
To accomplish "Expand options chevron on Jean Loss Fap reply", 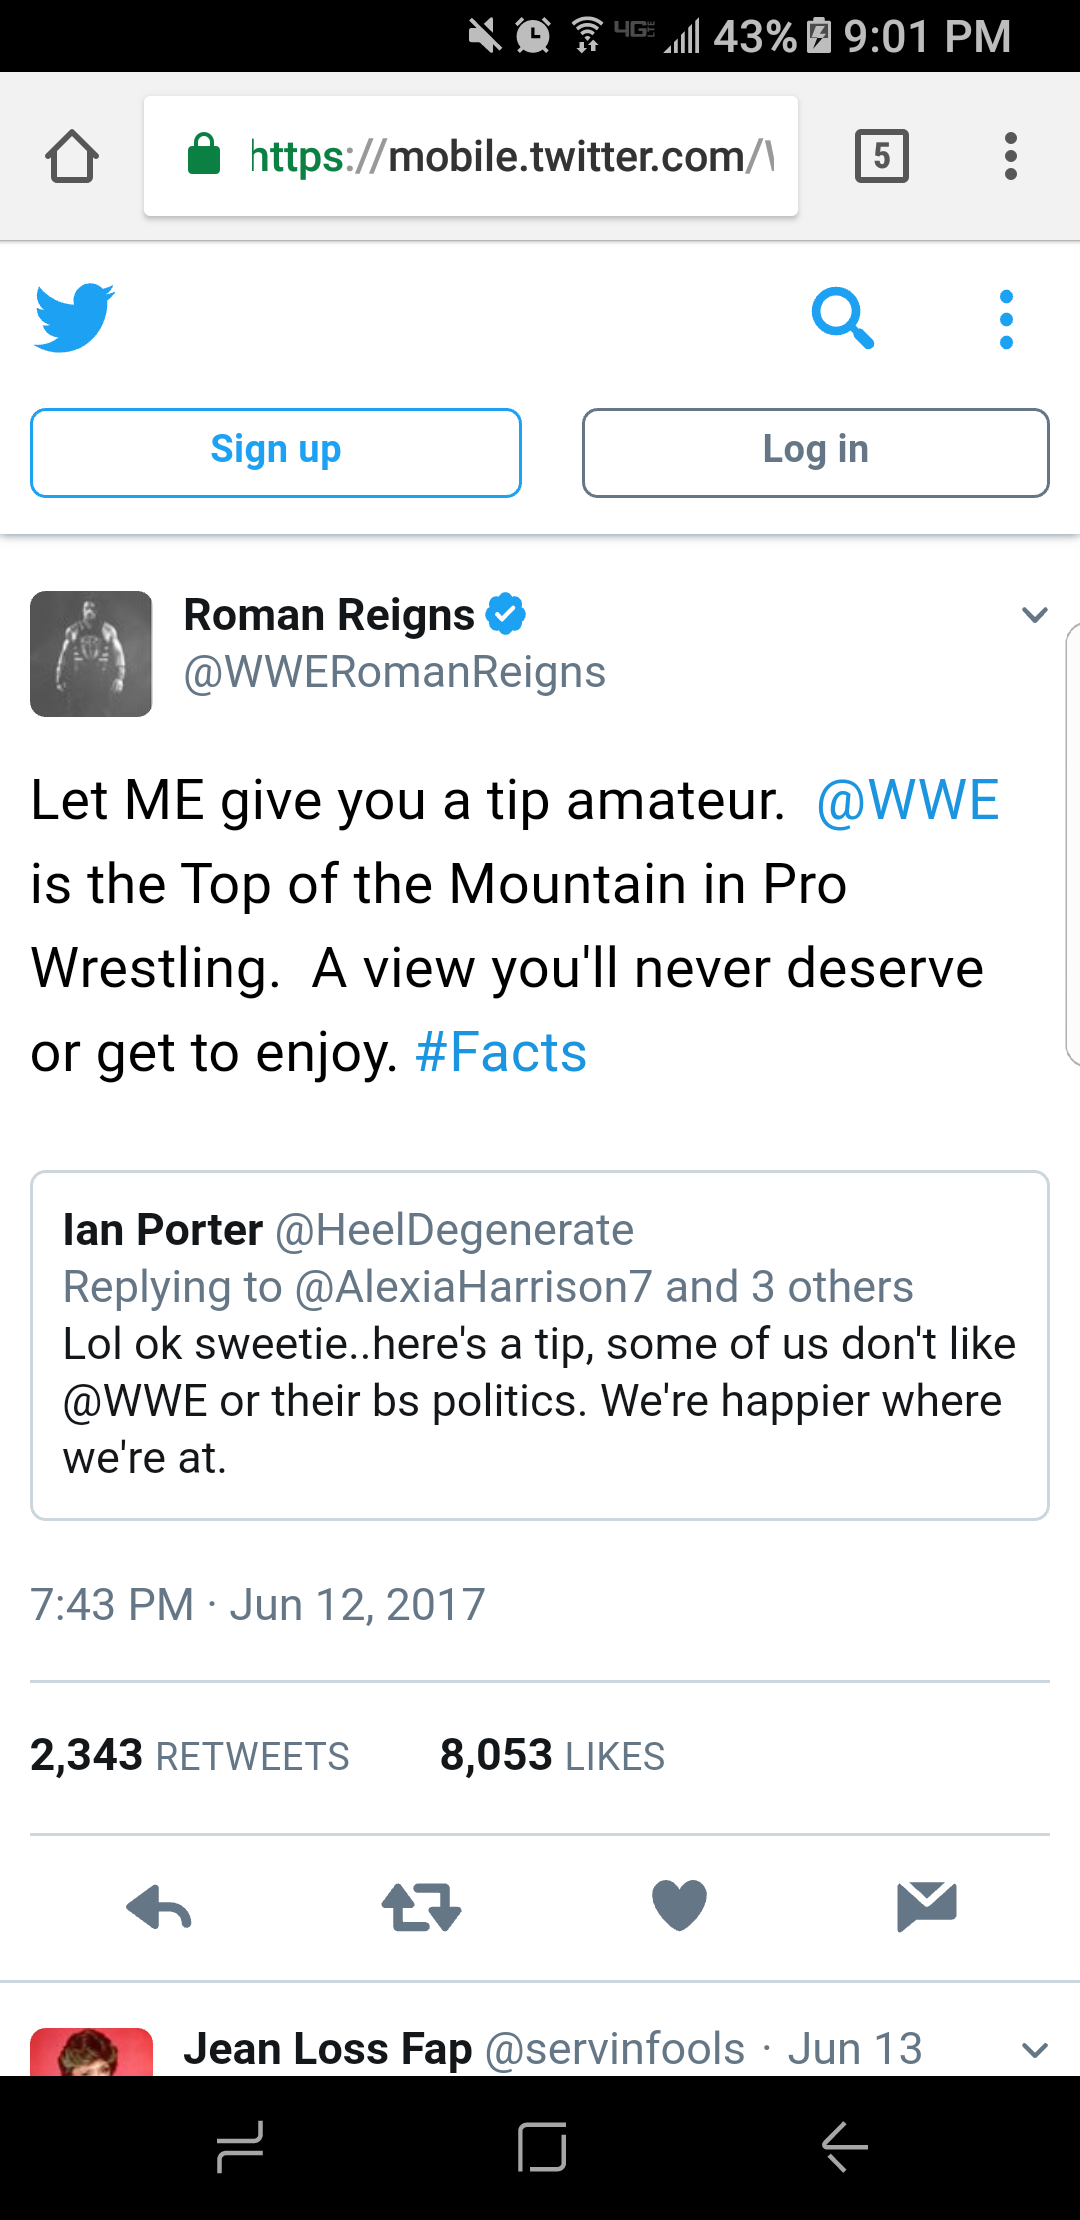I will point(1035,2049).
